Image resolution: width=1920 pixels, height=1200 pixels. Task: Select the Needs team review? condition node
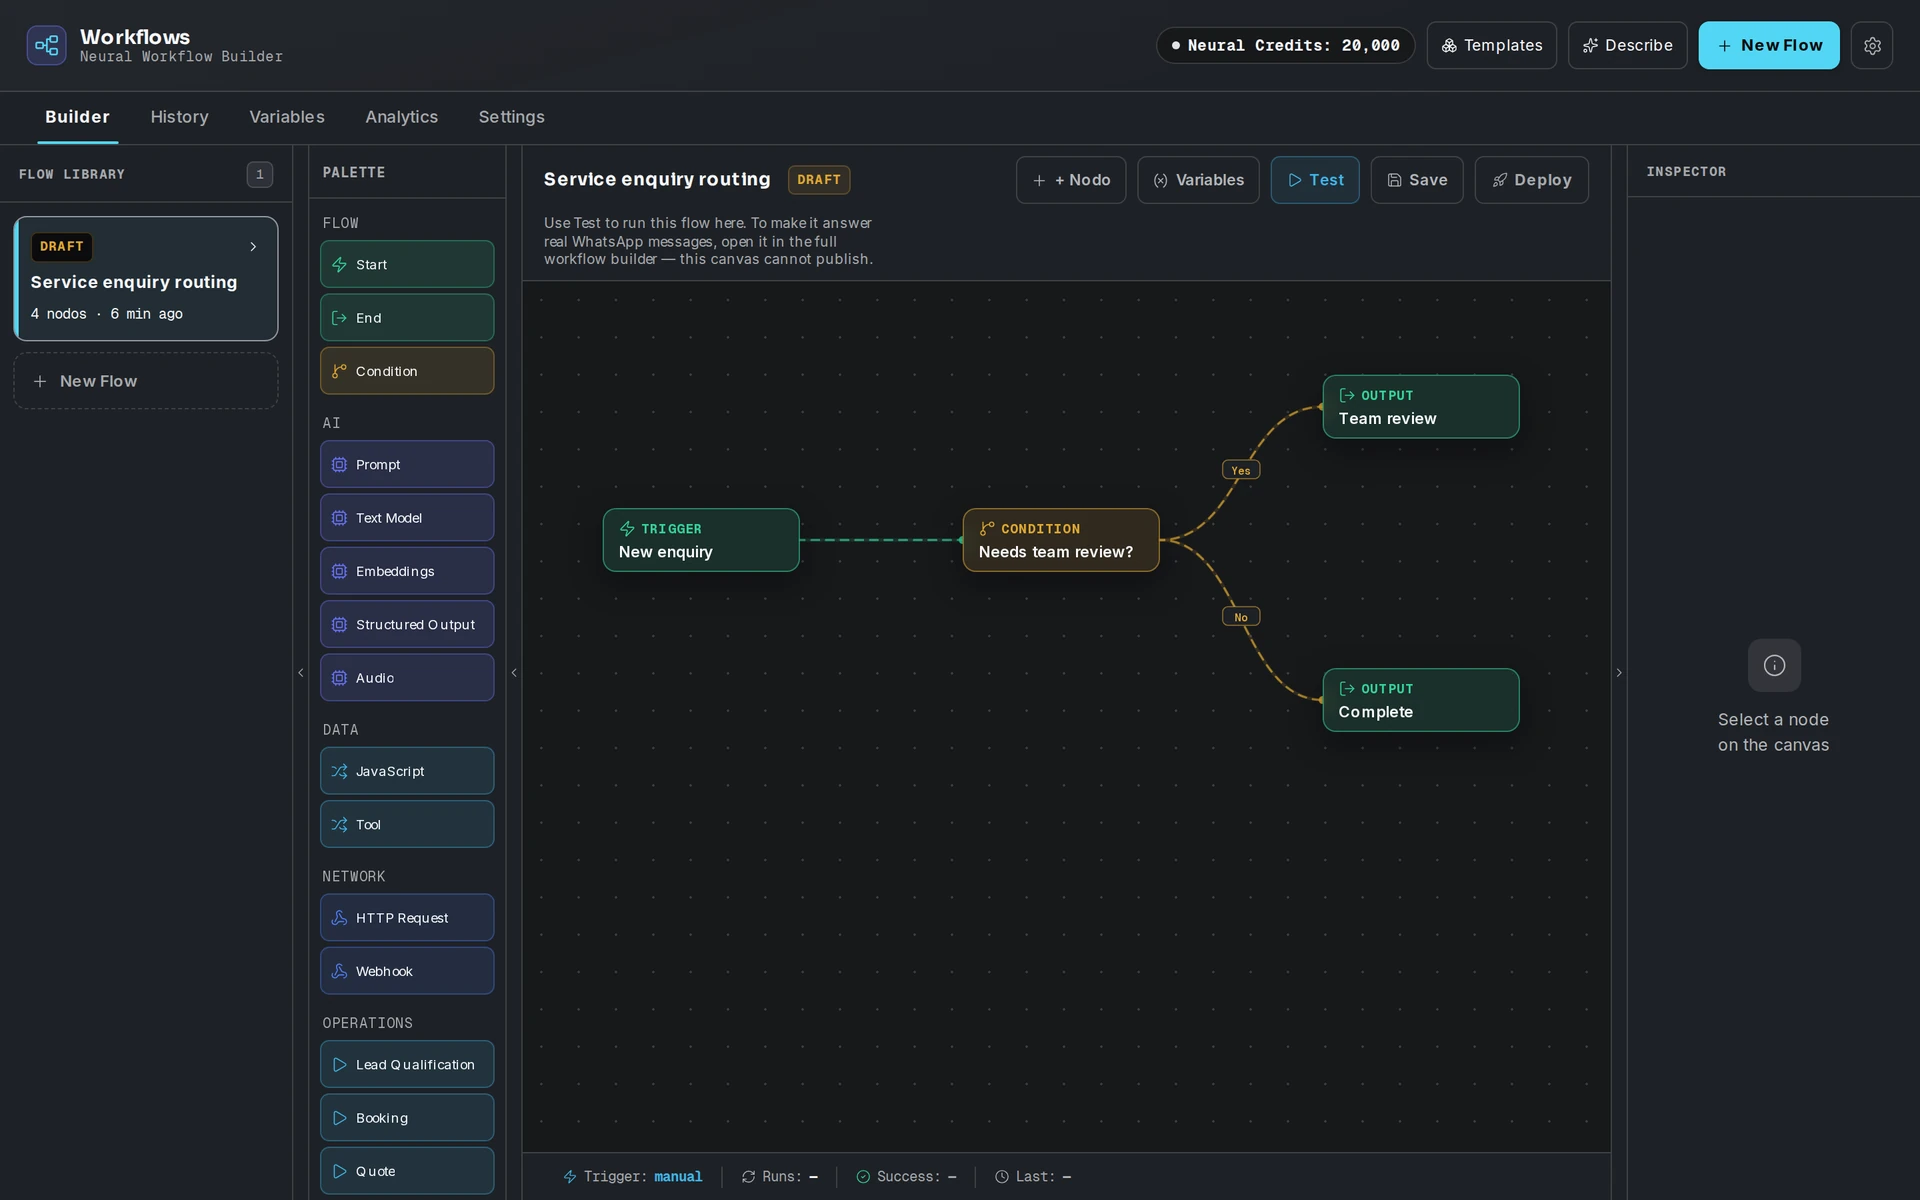1060,540
